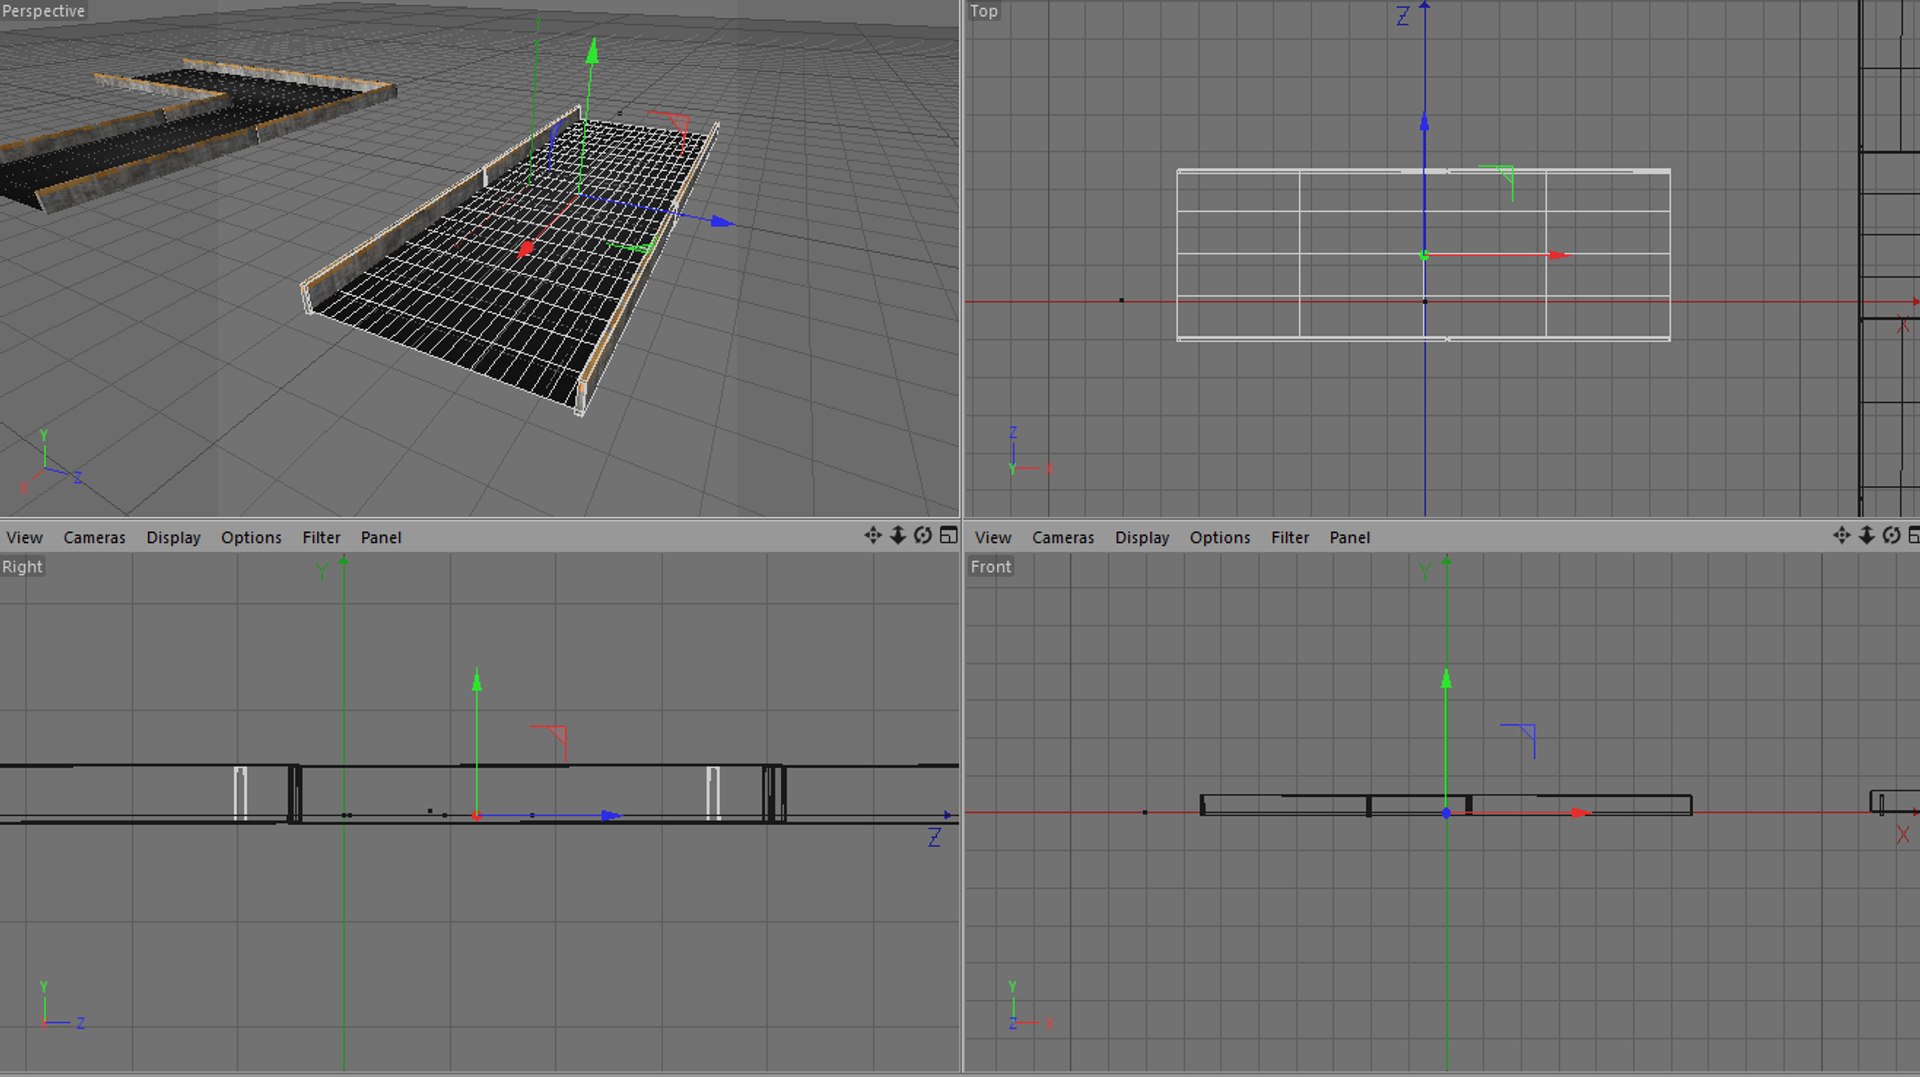Image resolution: width=1920 pixels, height=1077 pixels.
Task: Click green Y axis arrow in Perspective view
Action: (x=593, y=51)
